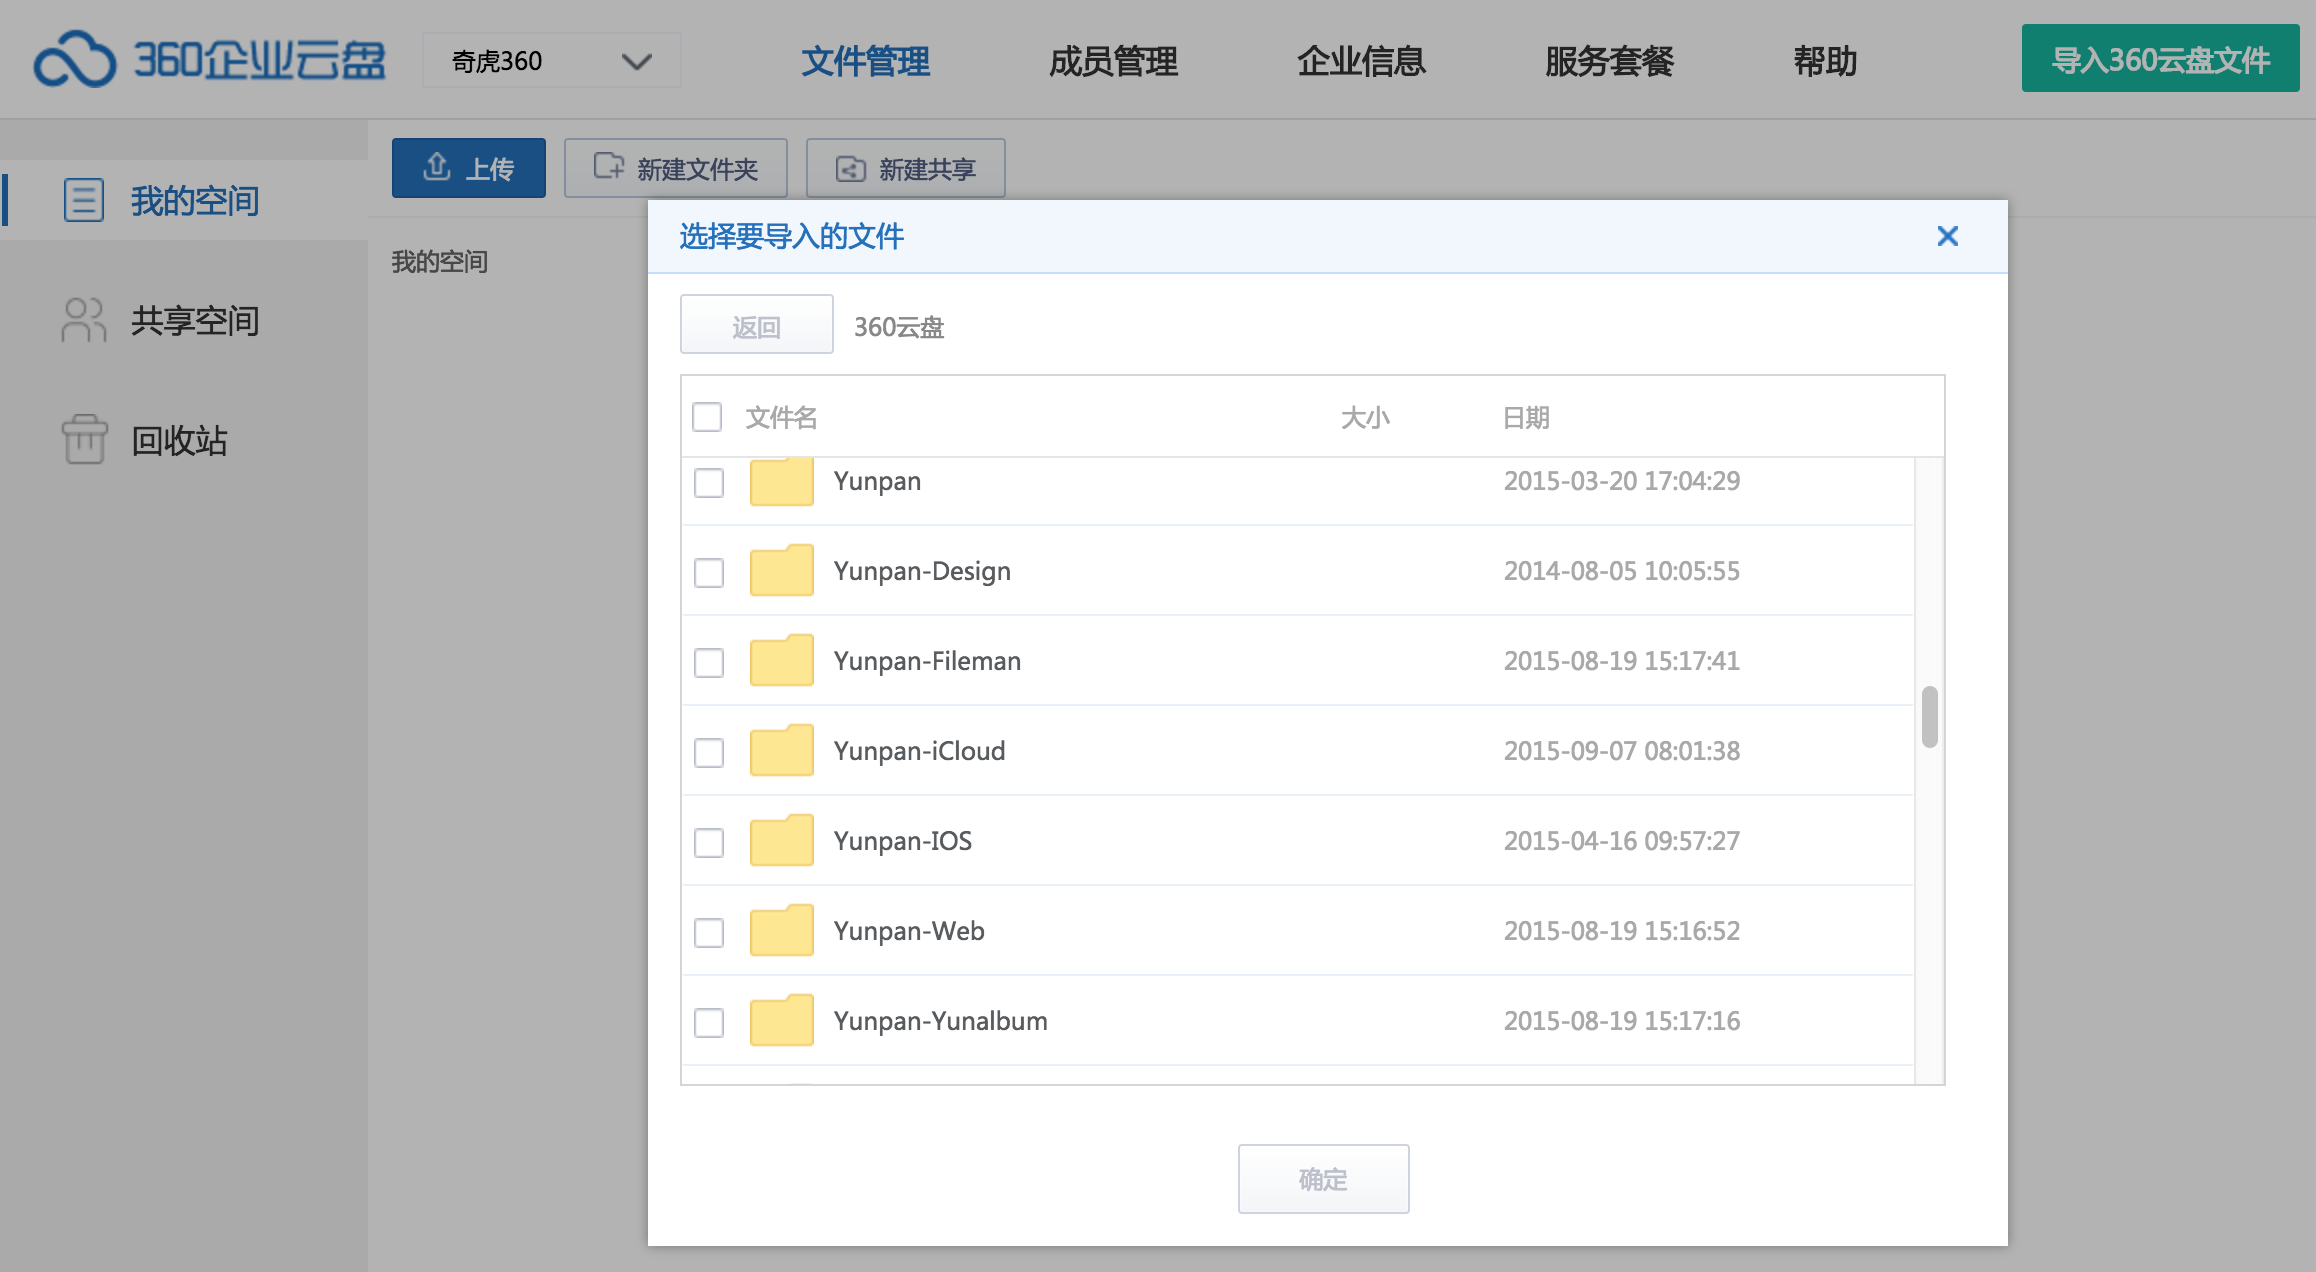Click the Yunpan-Design folder icon

(781, 572)
